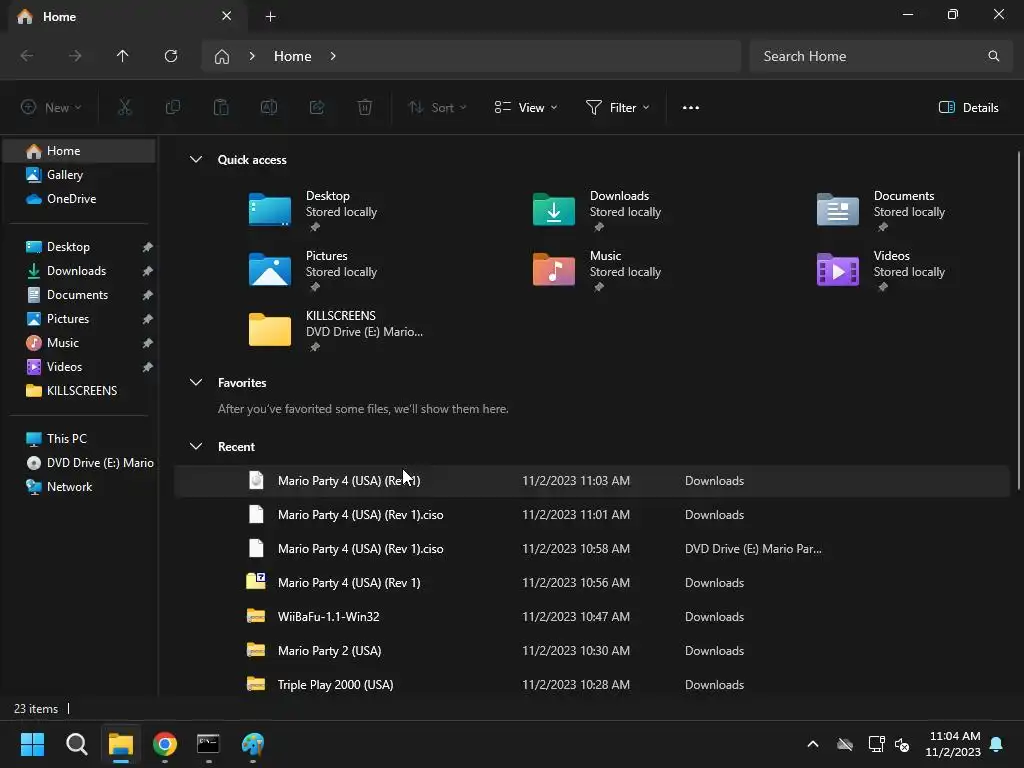Select KILLSCREENS in navigation pane
Screen dimensions: 1024x768
pyautogui.click(x=79, y=391)
